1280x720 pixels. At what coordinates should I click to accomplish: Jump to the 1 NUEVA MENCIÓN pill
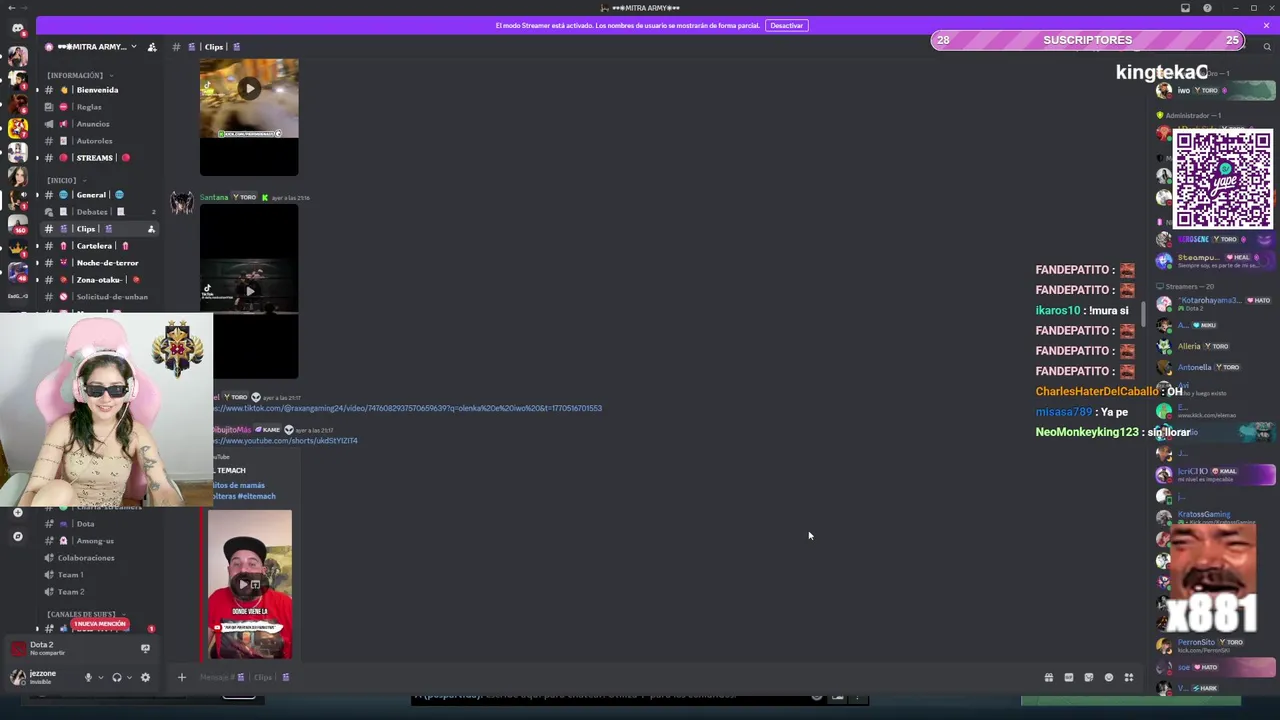(100, 624)
